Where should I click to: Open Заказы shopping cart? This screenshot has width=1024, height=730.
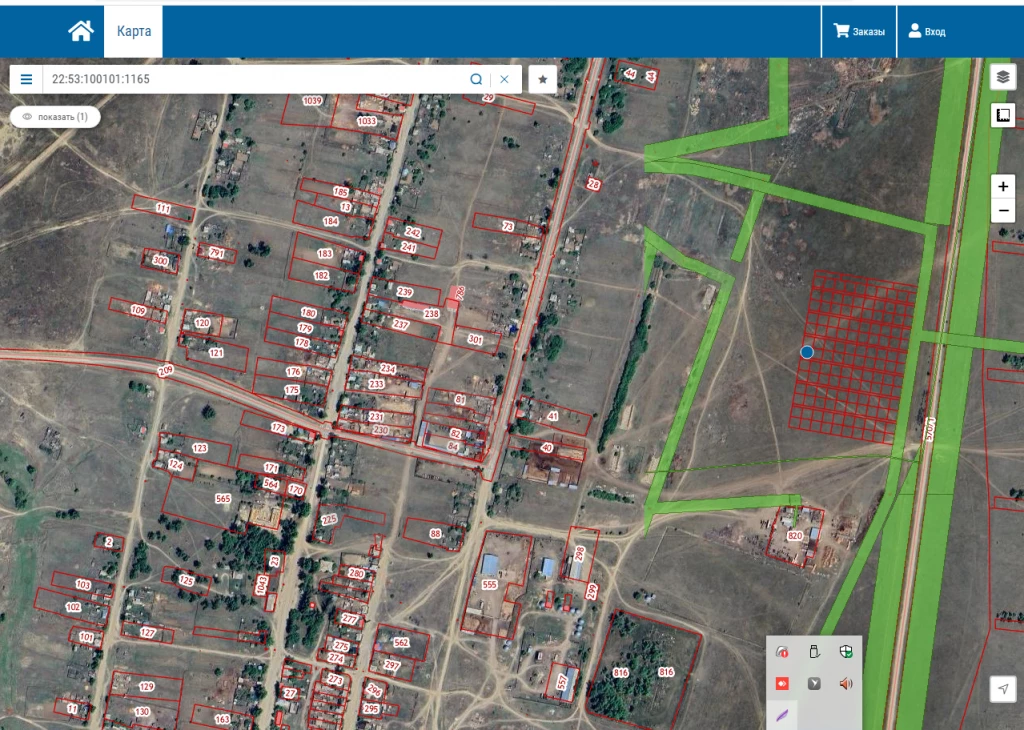click(x=859, y=32)
